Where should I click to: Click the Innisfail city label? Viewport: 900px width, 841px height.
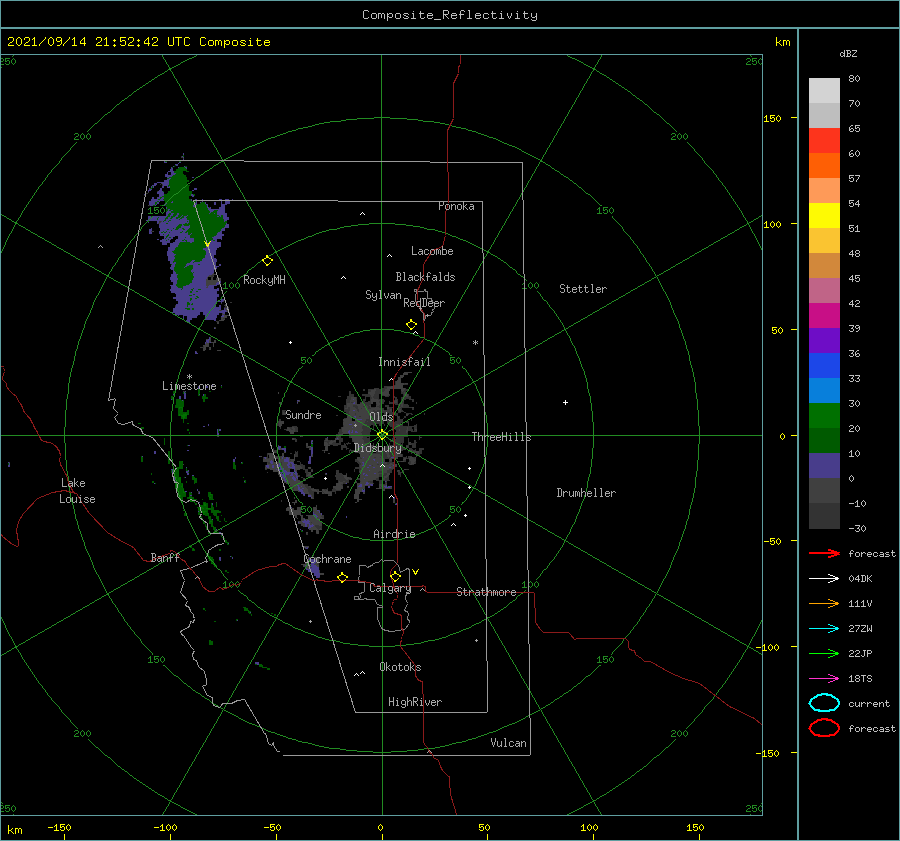(x=404, y=362)
